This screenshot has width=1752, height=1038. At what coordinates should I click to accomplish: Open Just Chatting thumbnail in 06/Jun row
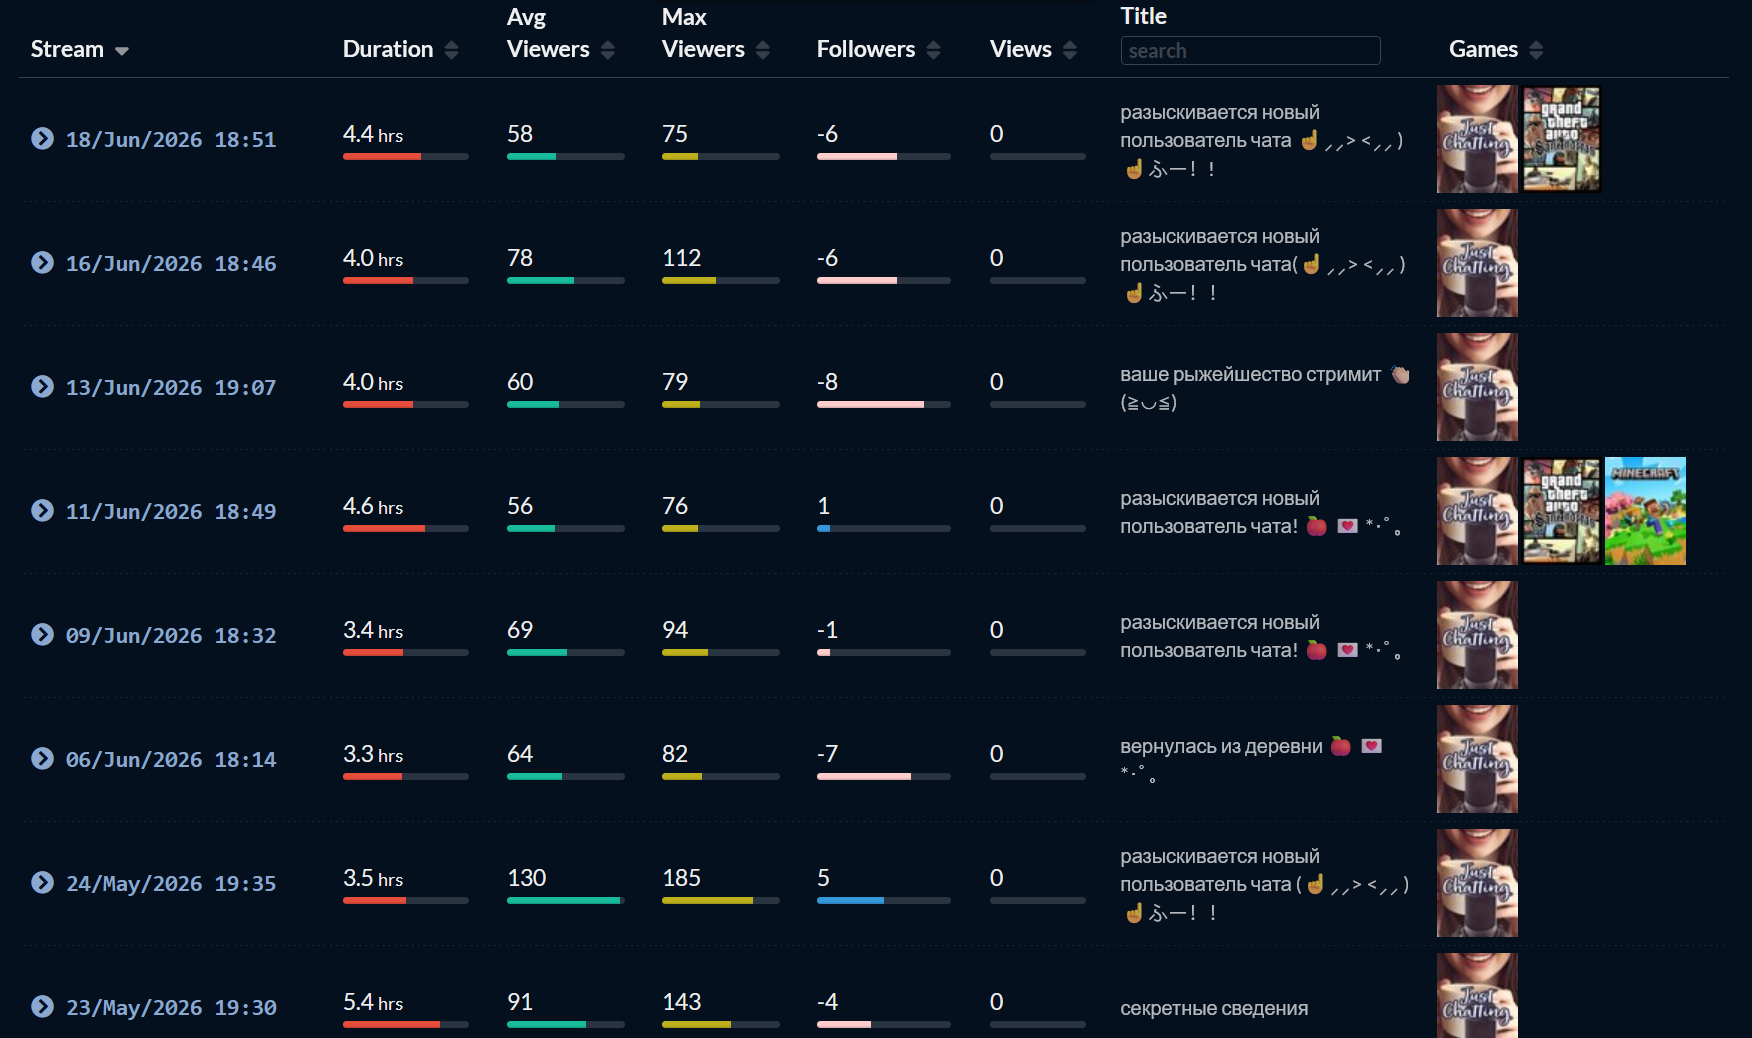coord(1477,759)
